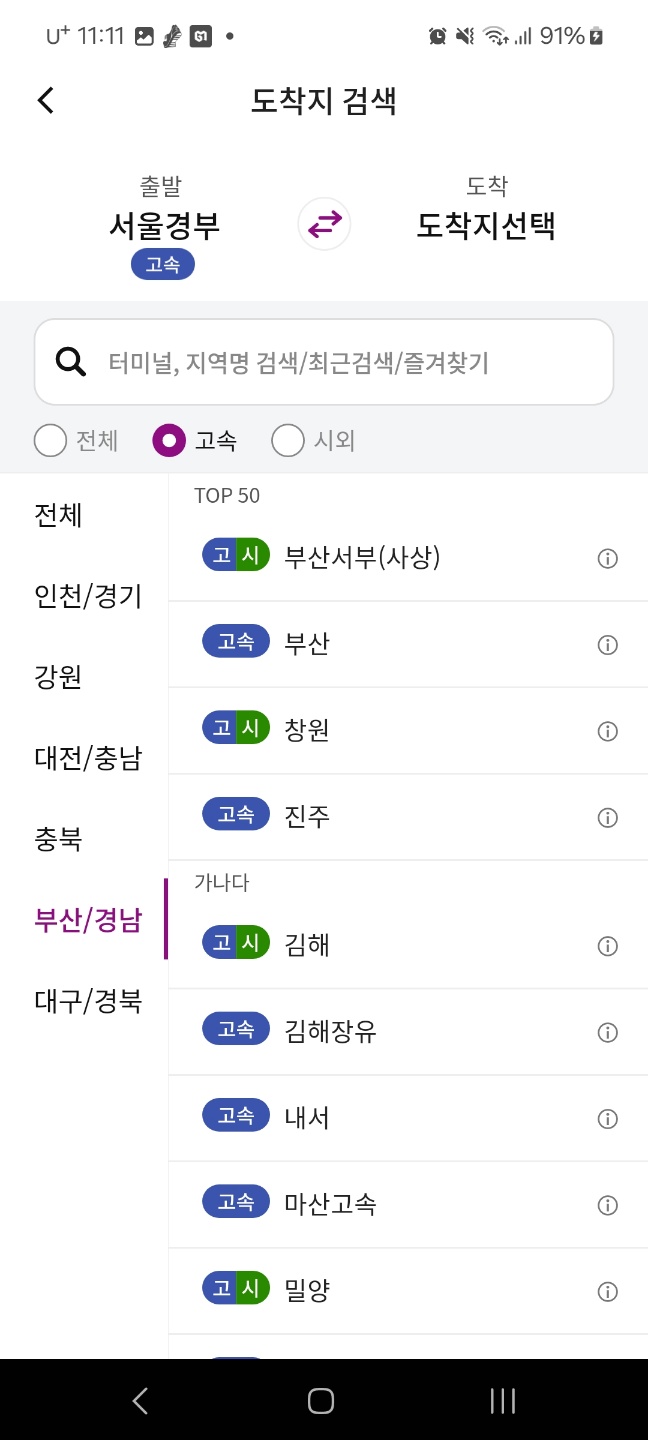Tap the terminal search input field
Screen dimensions: 648x1440
pos(324,361)
